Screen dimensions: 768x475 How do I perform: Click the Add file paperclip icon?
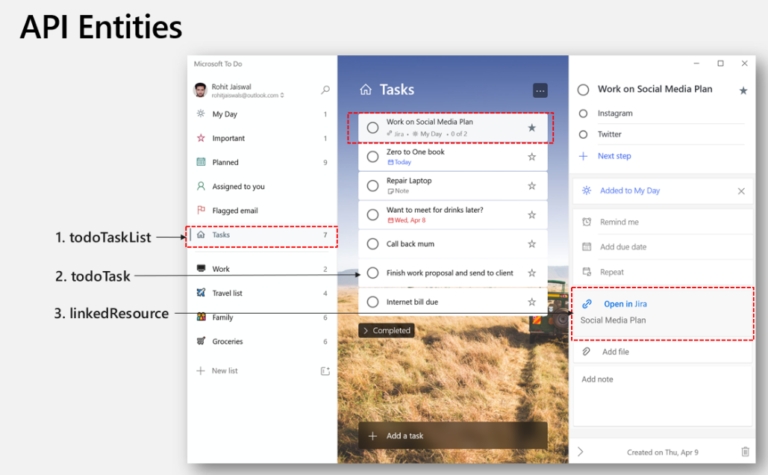pyautogui.click(x=586, y=352)
